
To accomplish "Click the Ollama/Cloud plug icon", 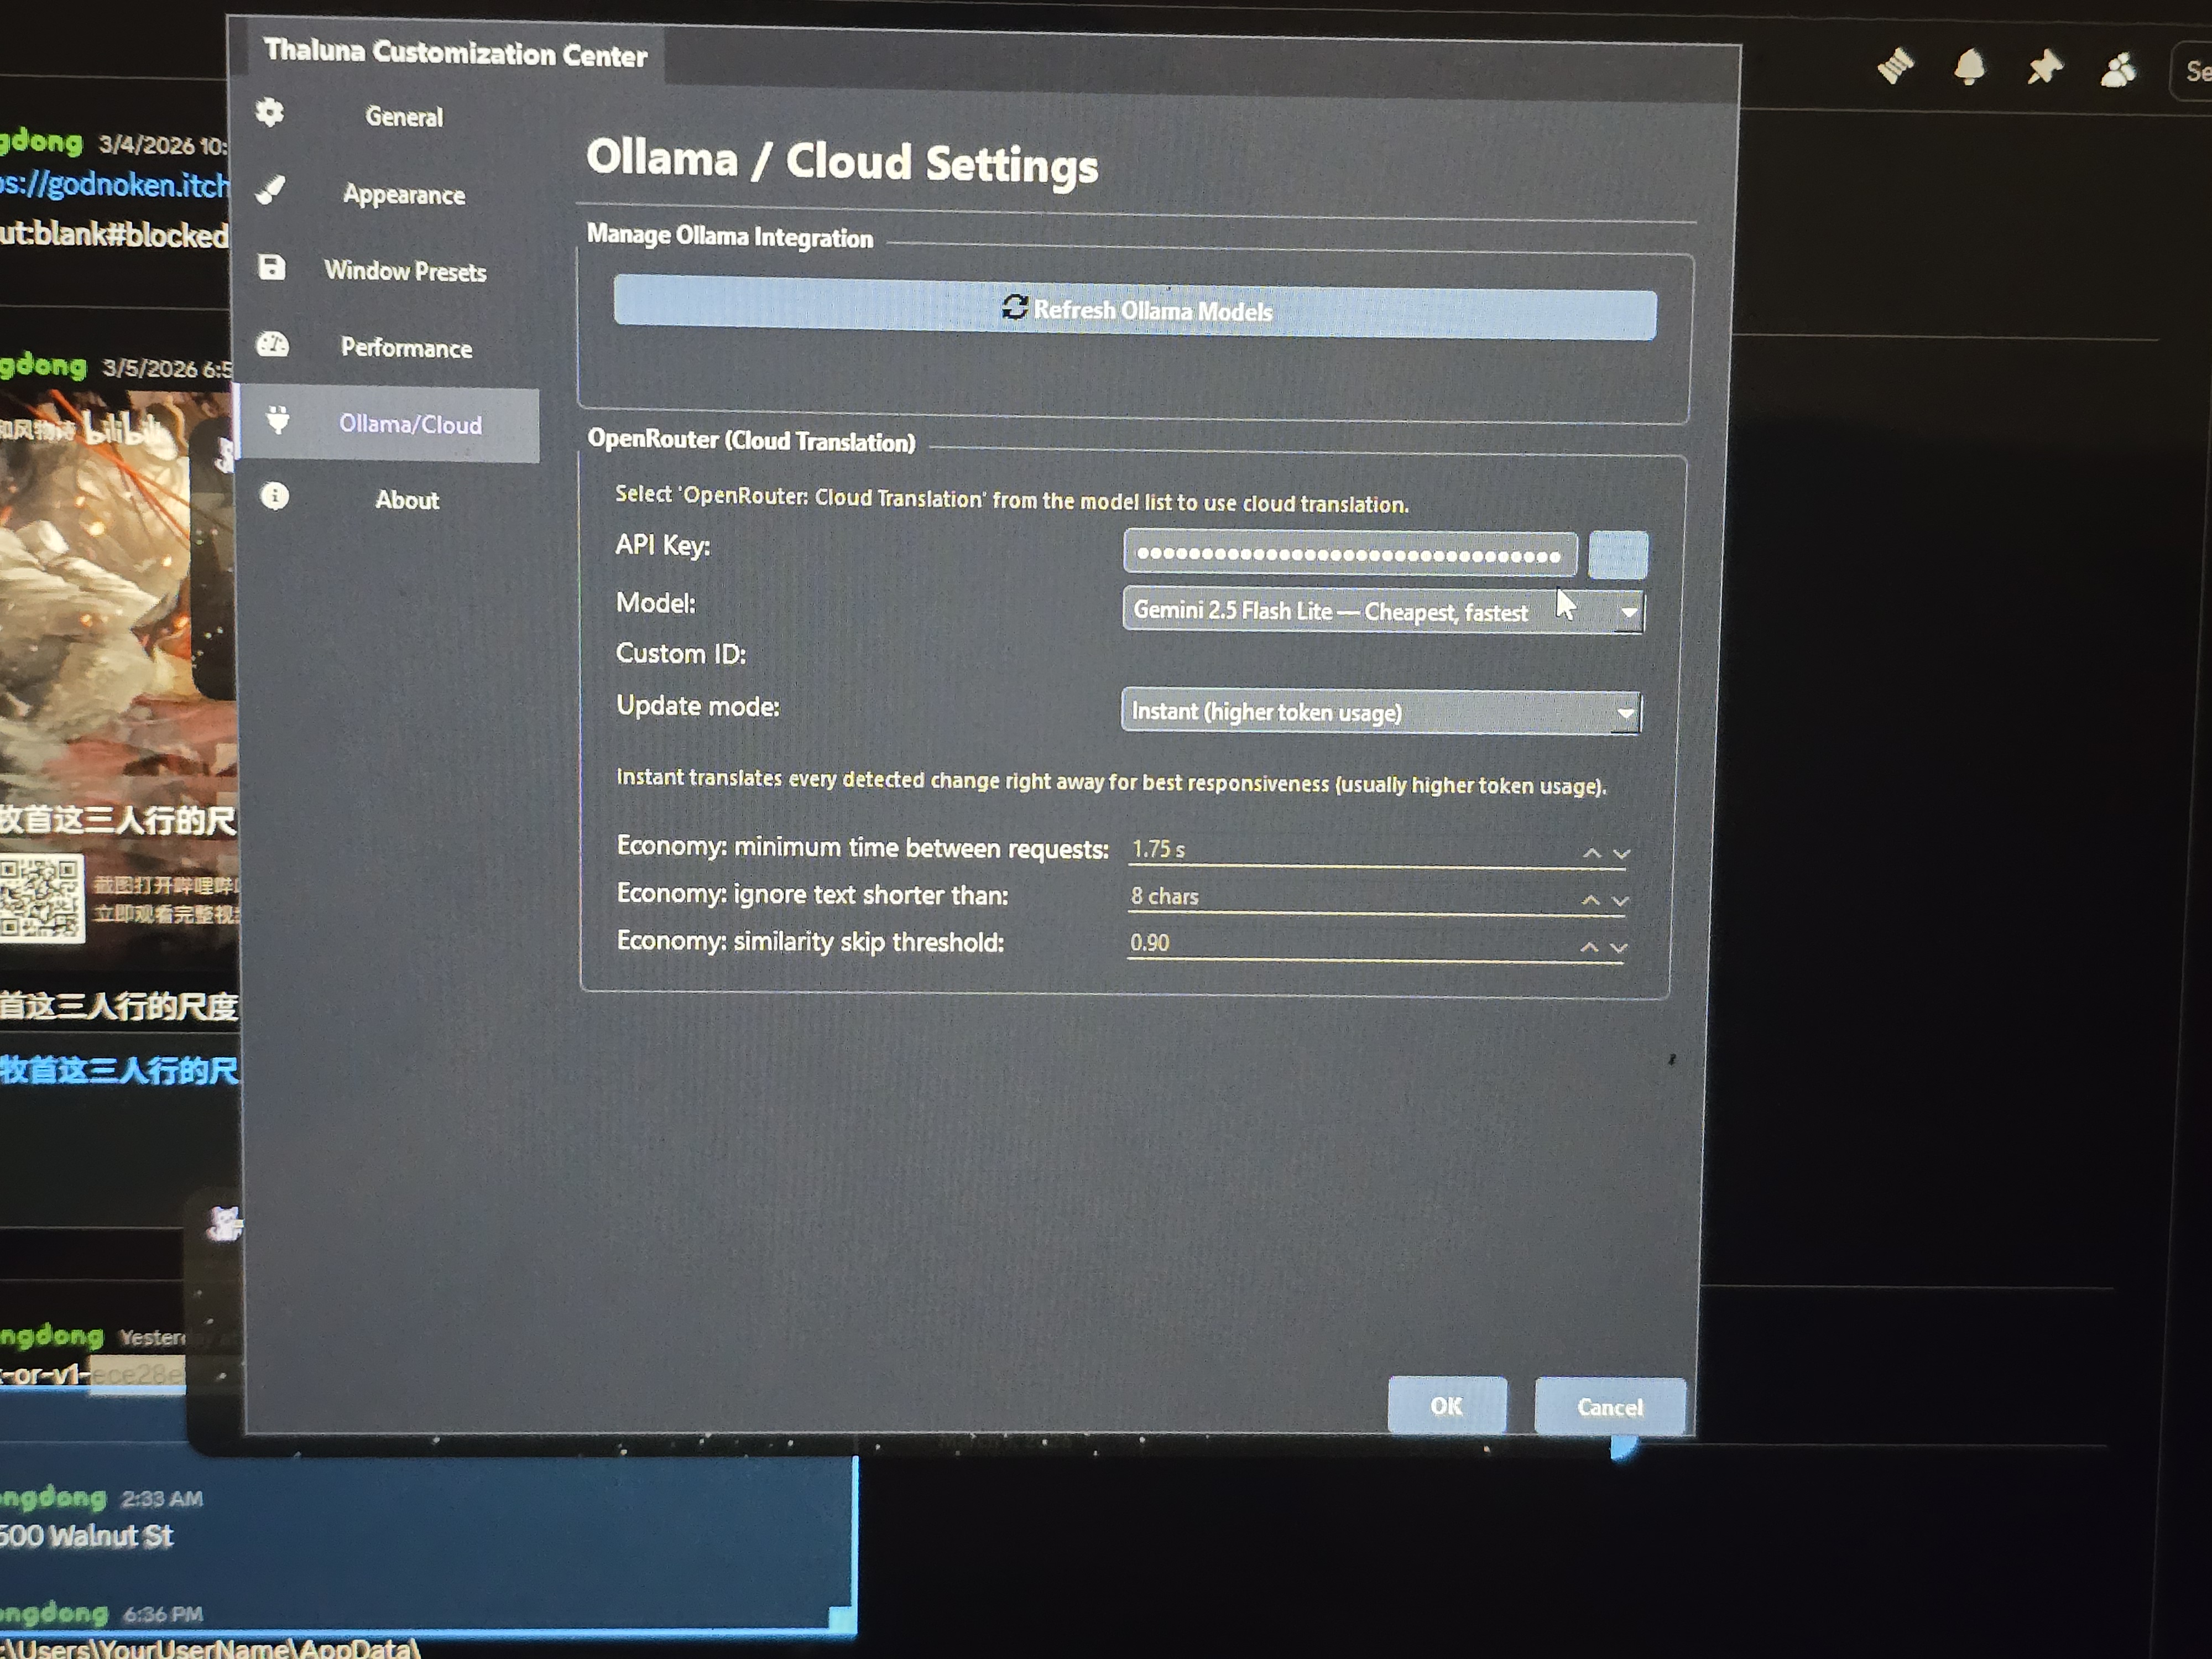I will [278, 420].
